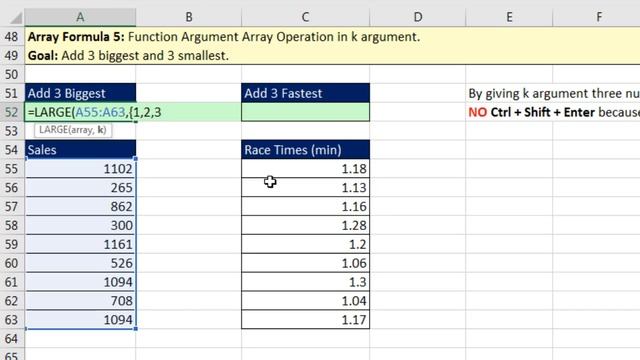Click race time 1.17
This screenshot has height=360, width=640.
305,320
